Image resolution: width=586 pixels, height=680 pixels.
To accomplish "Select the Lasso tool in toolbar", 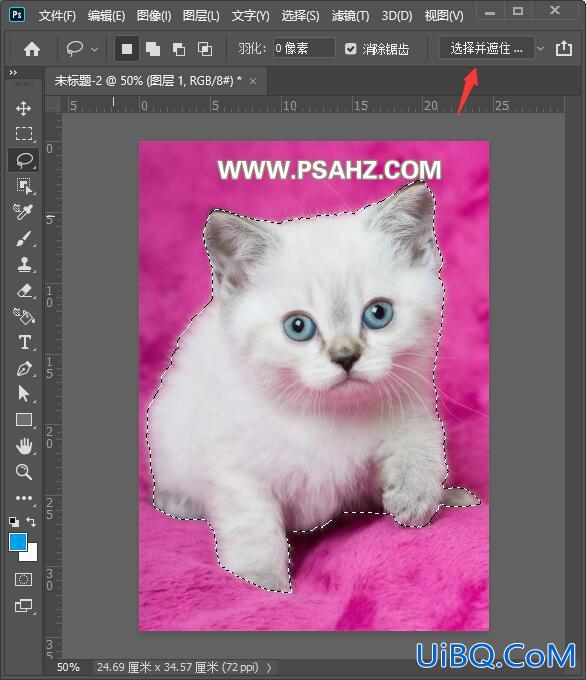I will 24,160.
